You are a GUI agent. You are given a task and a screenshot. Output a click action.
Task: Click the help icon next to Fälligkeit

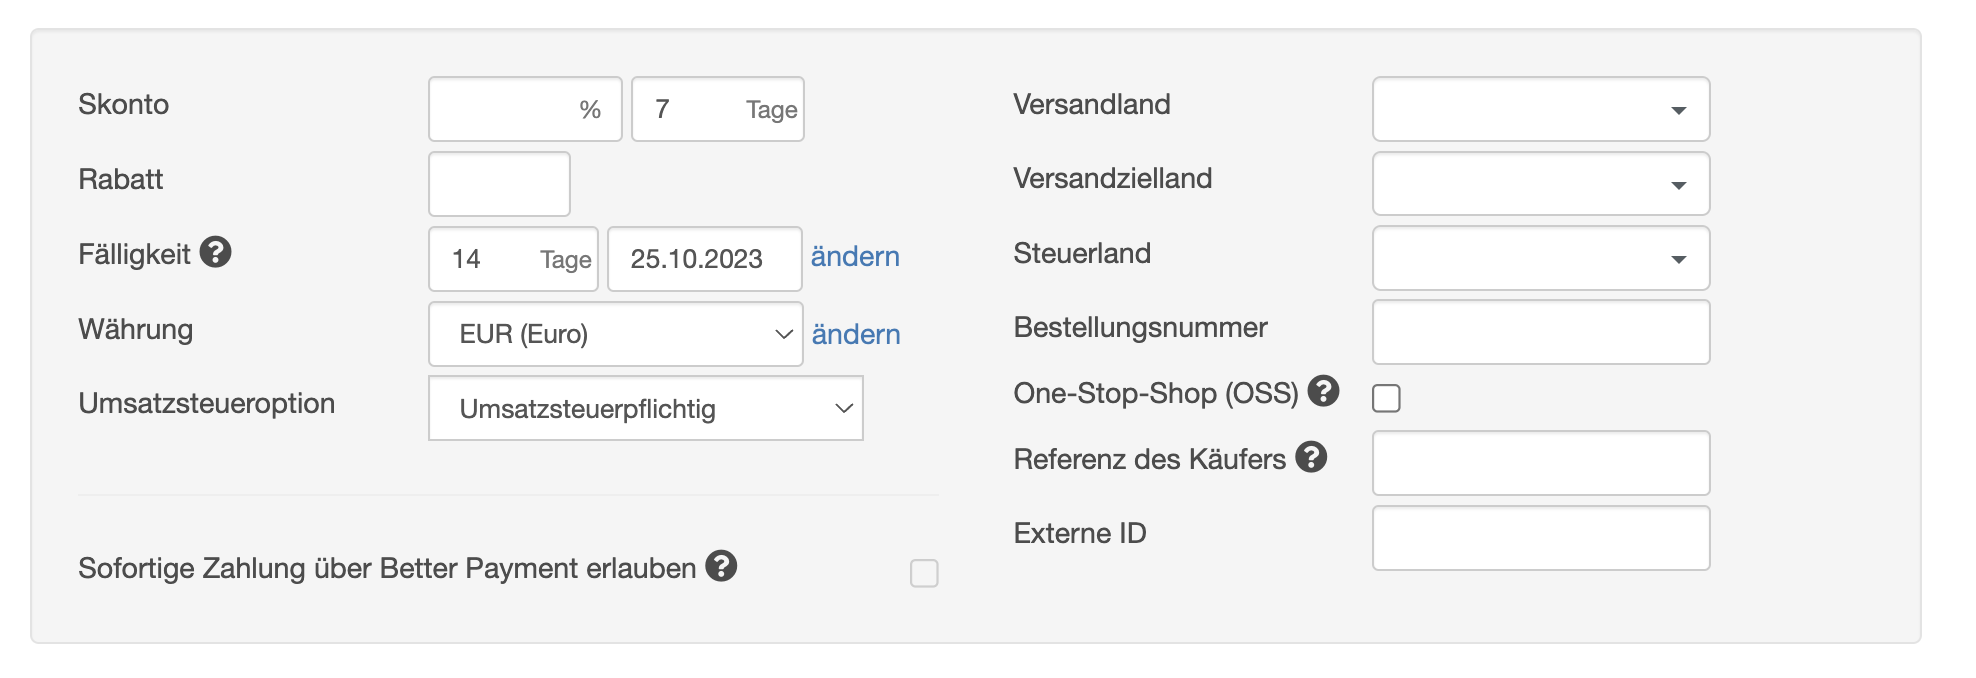pyautogui.click(x=215, y=252)
